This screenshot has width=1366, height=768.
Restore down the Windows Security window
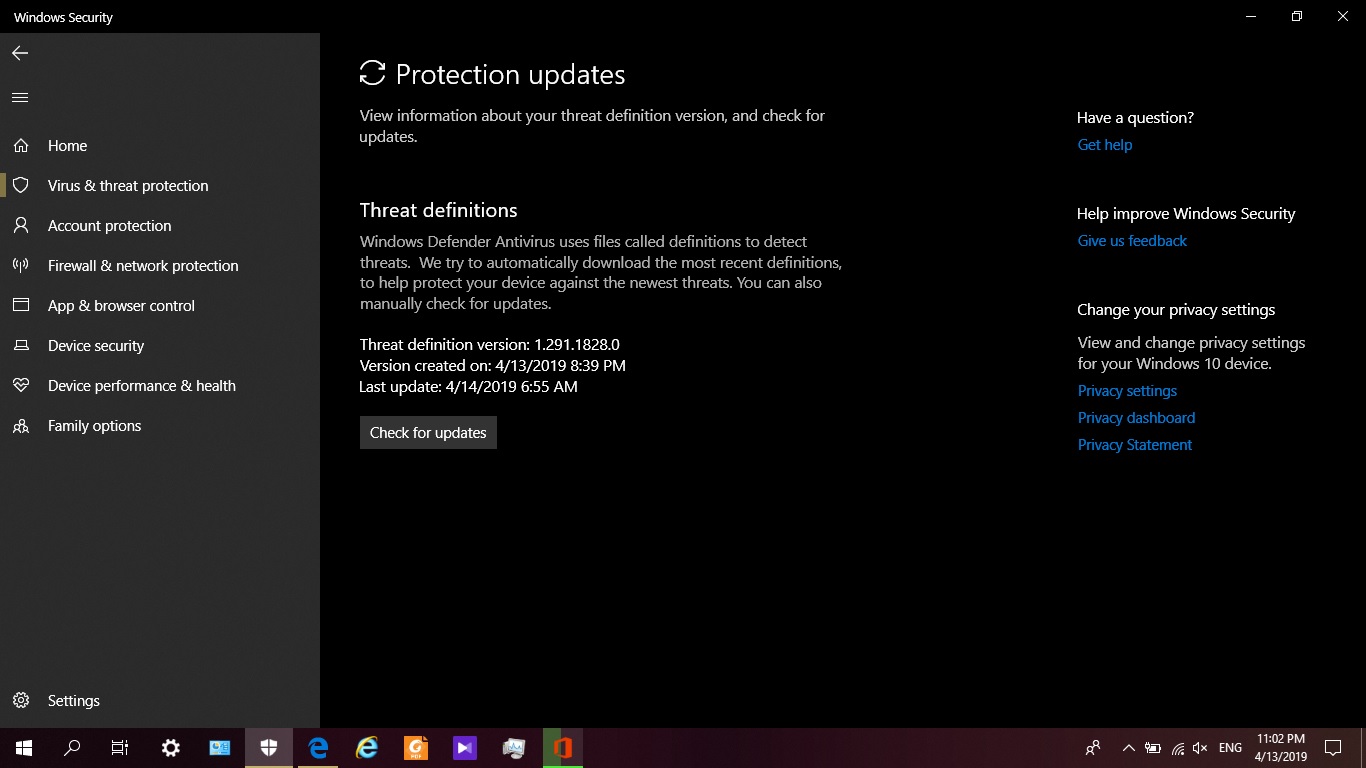(1297, 17)
